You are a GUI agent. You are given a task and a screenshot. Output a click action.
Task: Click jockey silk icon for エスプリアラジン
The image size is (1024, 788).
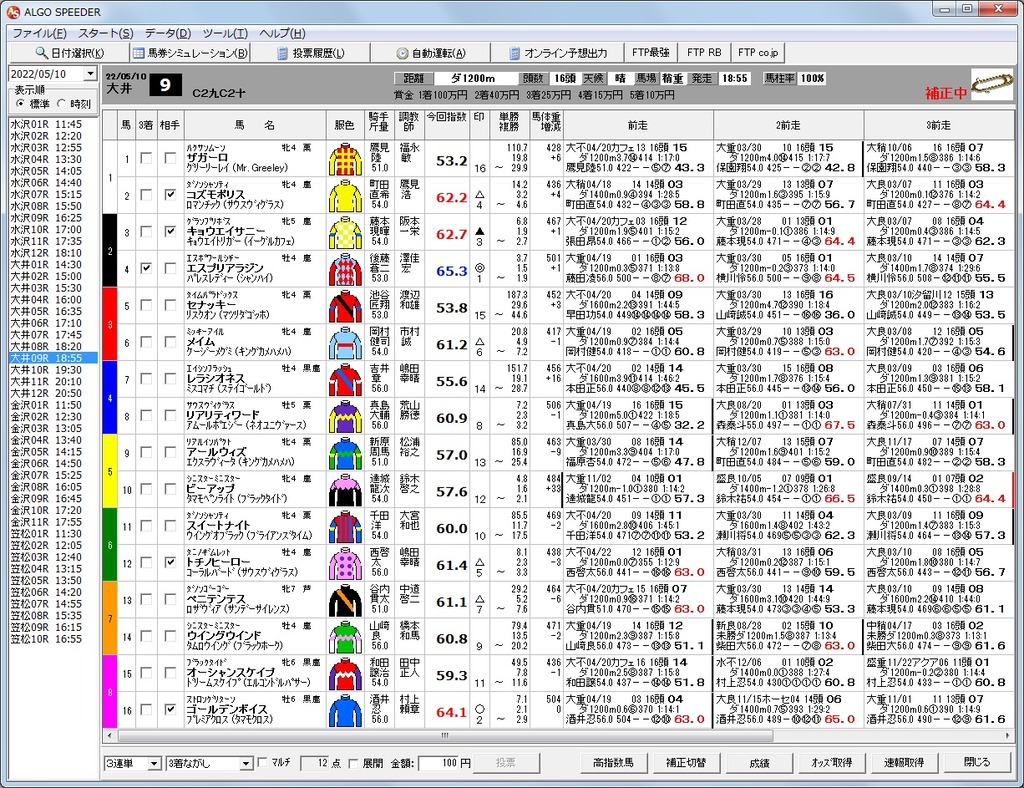tap(345, 269)
